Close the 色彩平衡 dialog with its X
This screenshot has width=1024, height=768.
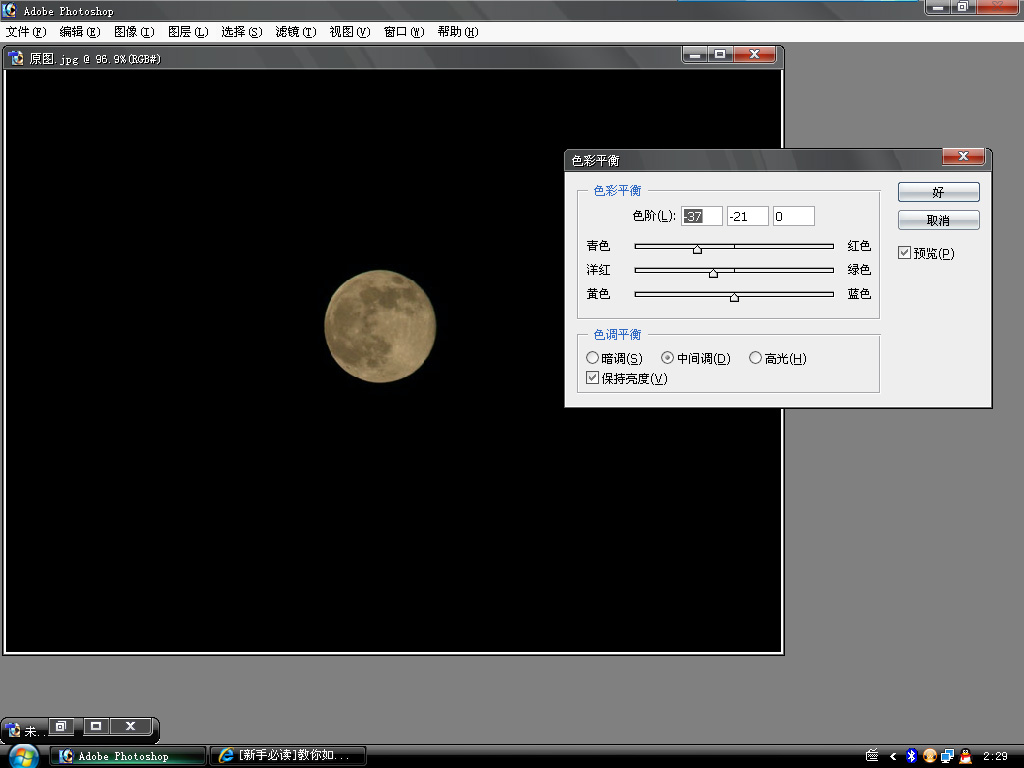pos(963,156)
